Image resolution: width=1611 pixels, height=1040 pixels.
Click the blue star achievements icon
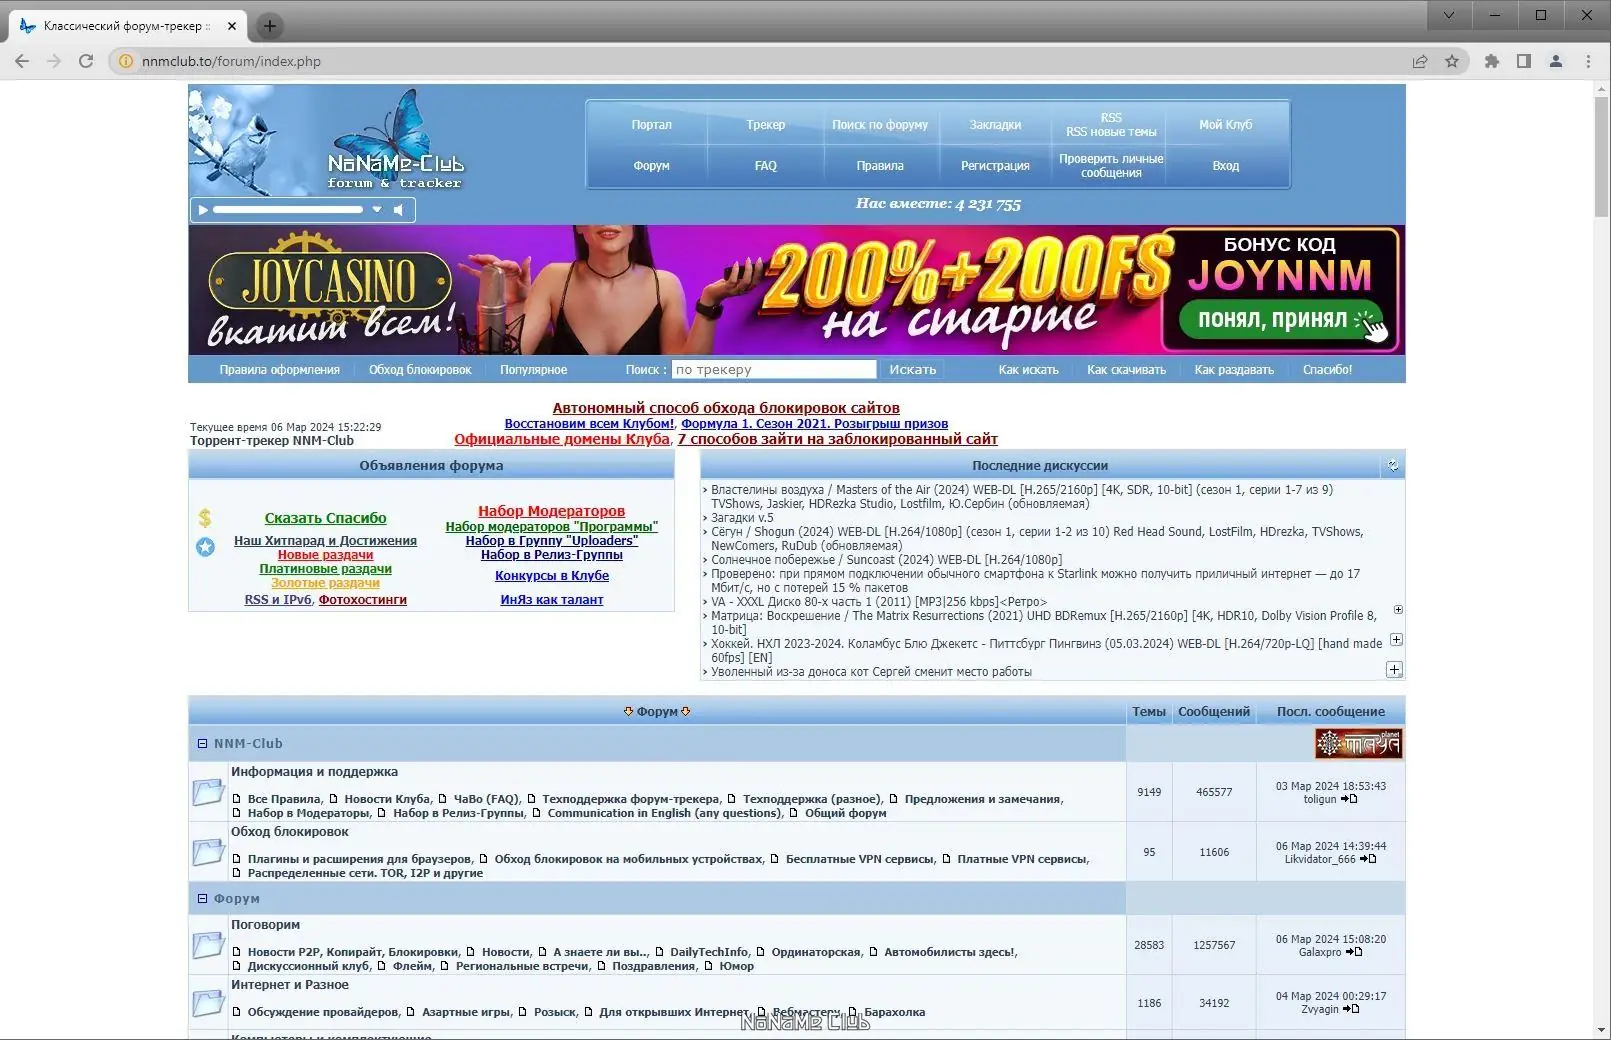pyautogui.click(x=205, y=547)
